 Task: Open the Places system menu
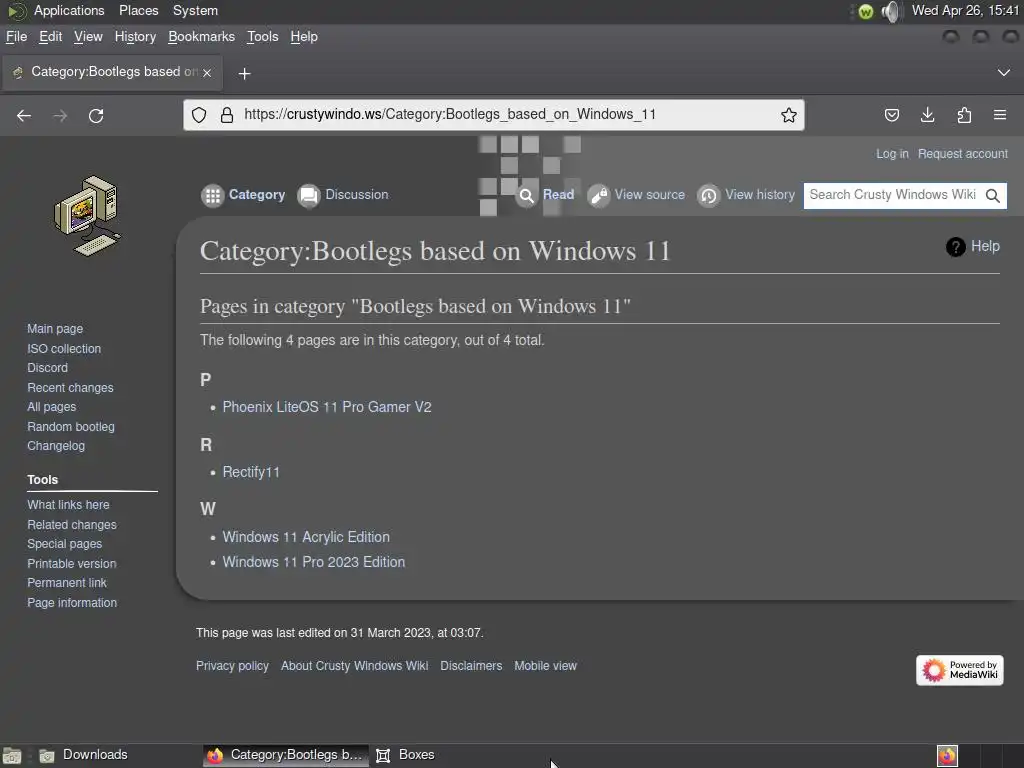point(138,10)
